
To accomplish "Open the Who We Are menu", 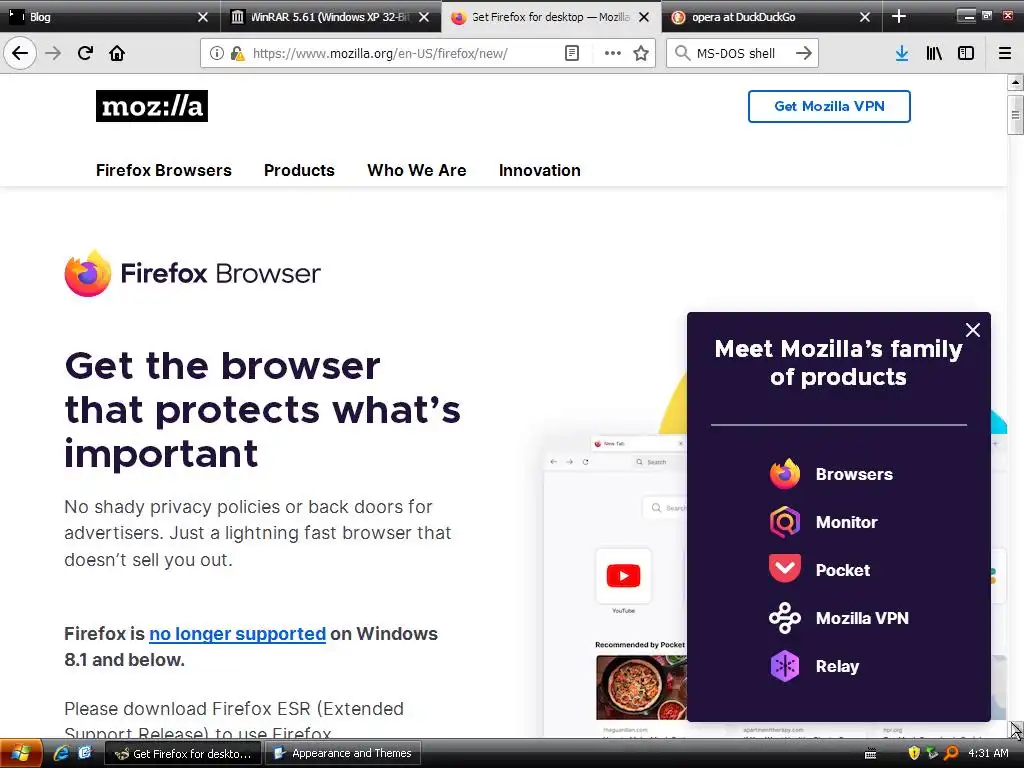I will point(417,170).
